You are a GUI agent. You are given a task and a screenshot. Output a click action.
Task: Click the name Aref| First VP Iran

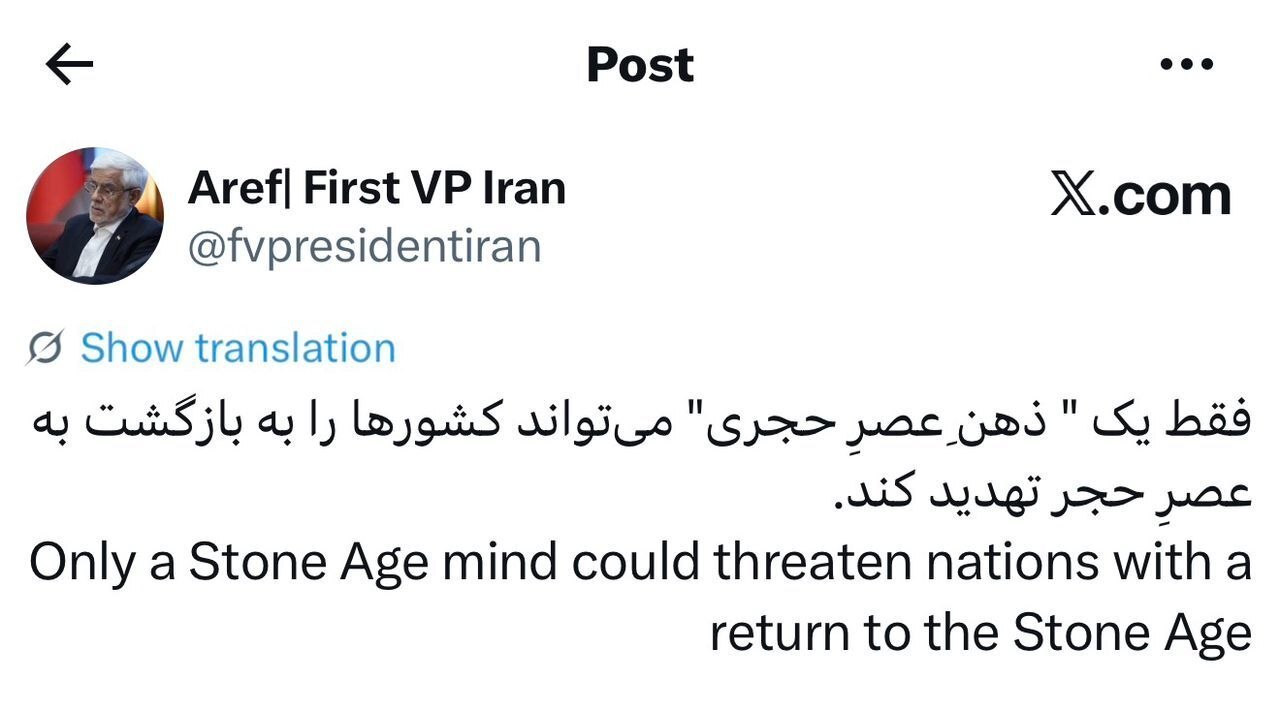[378, 187]
